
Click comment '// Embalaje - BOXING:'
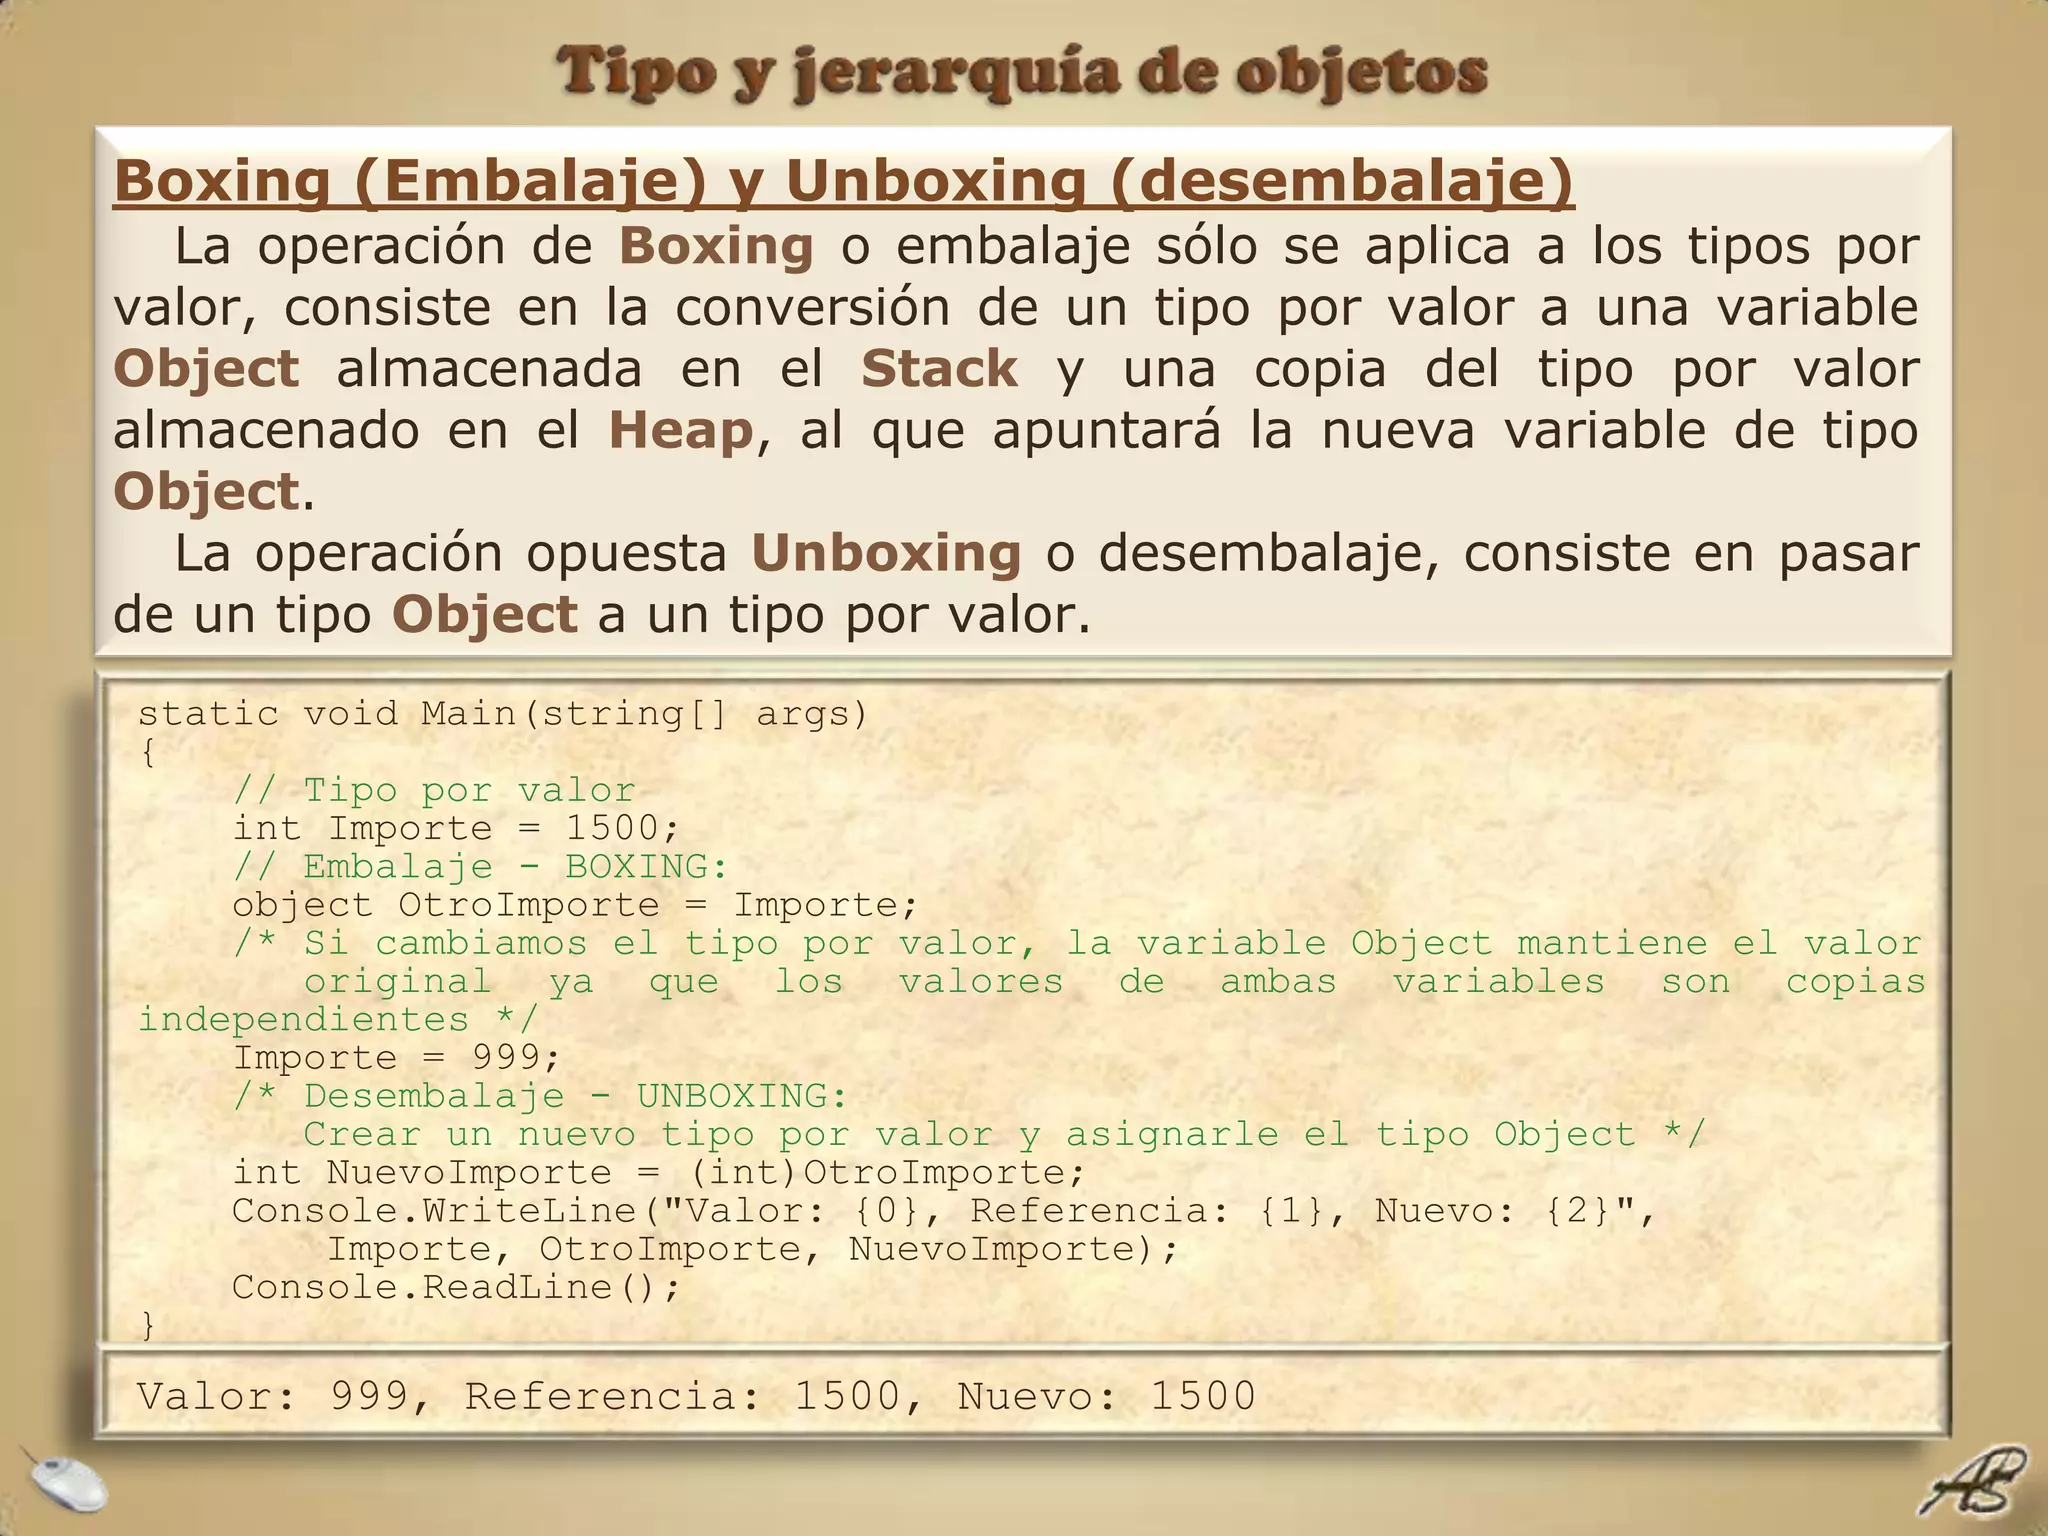[x=481, y=866]
